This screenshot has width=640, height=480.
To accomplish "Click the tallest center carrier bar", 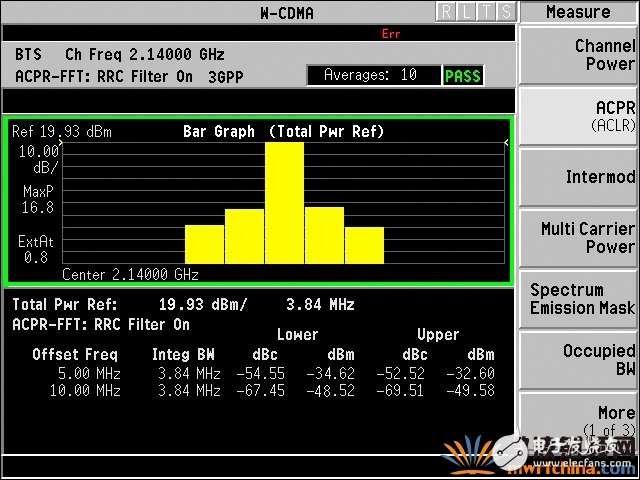I will [284, 202].
